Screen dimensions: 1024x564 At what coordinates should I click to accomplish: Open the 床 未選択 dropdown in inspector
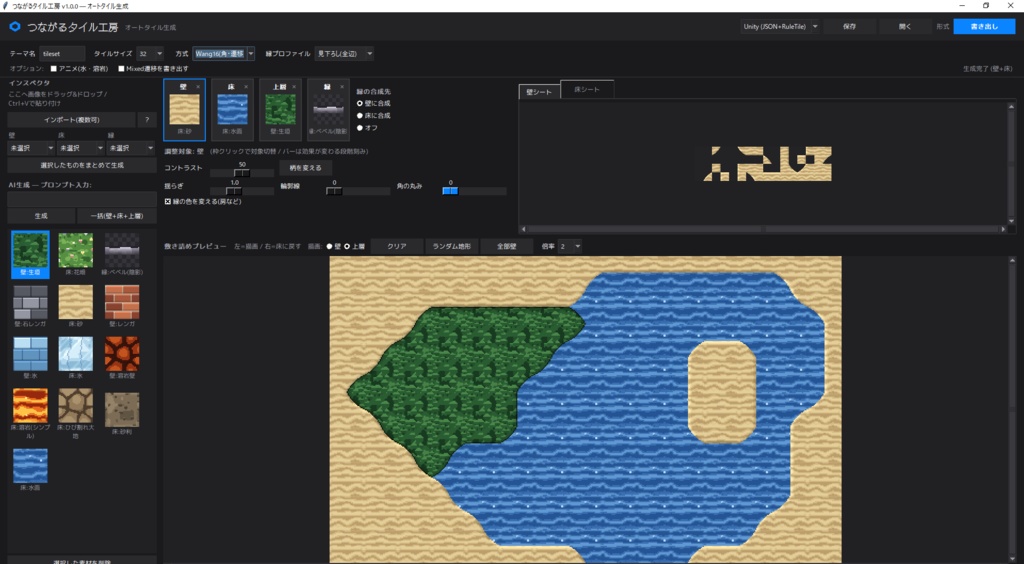[80, 148]
